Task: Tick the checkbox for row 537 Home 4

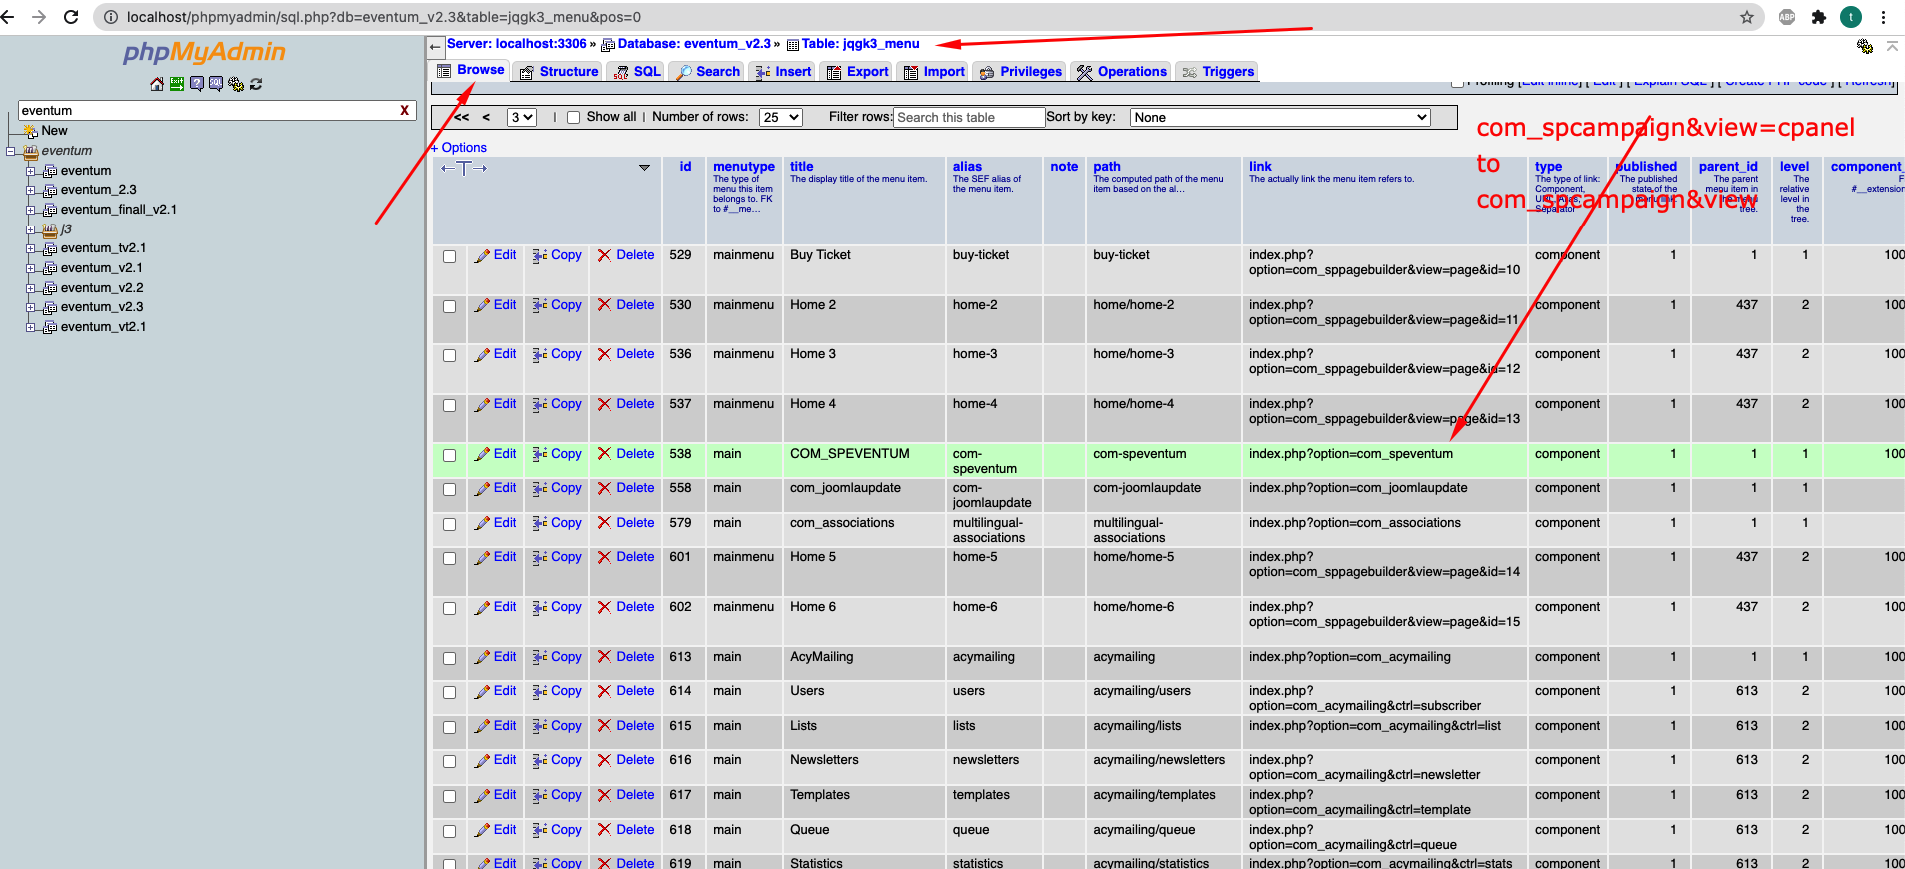Action: coord(450,406)
